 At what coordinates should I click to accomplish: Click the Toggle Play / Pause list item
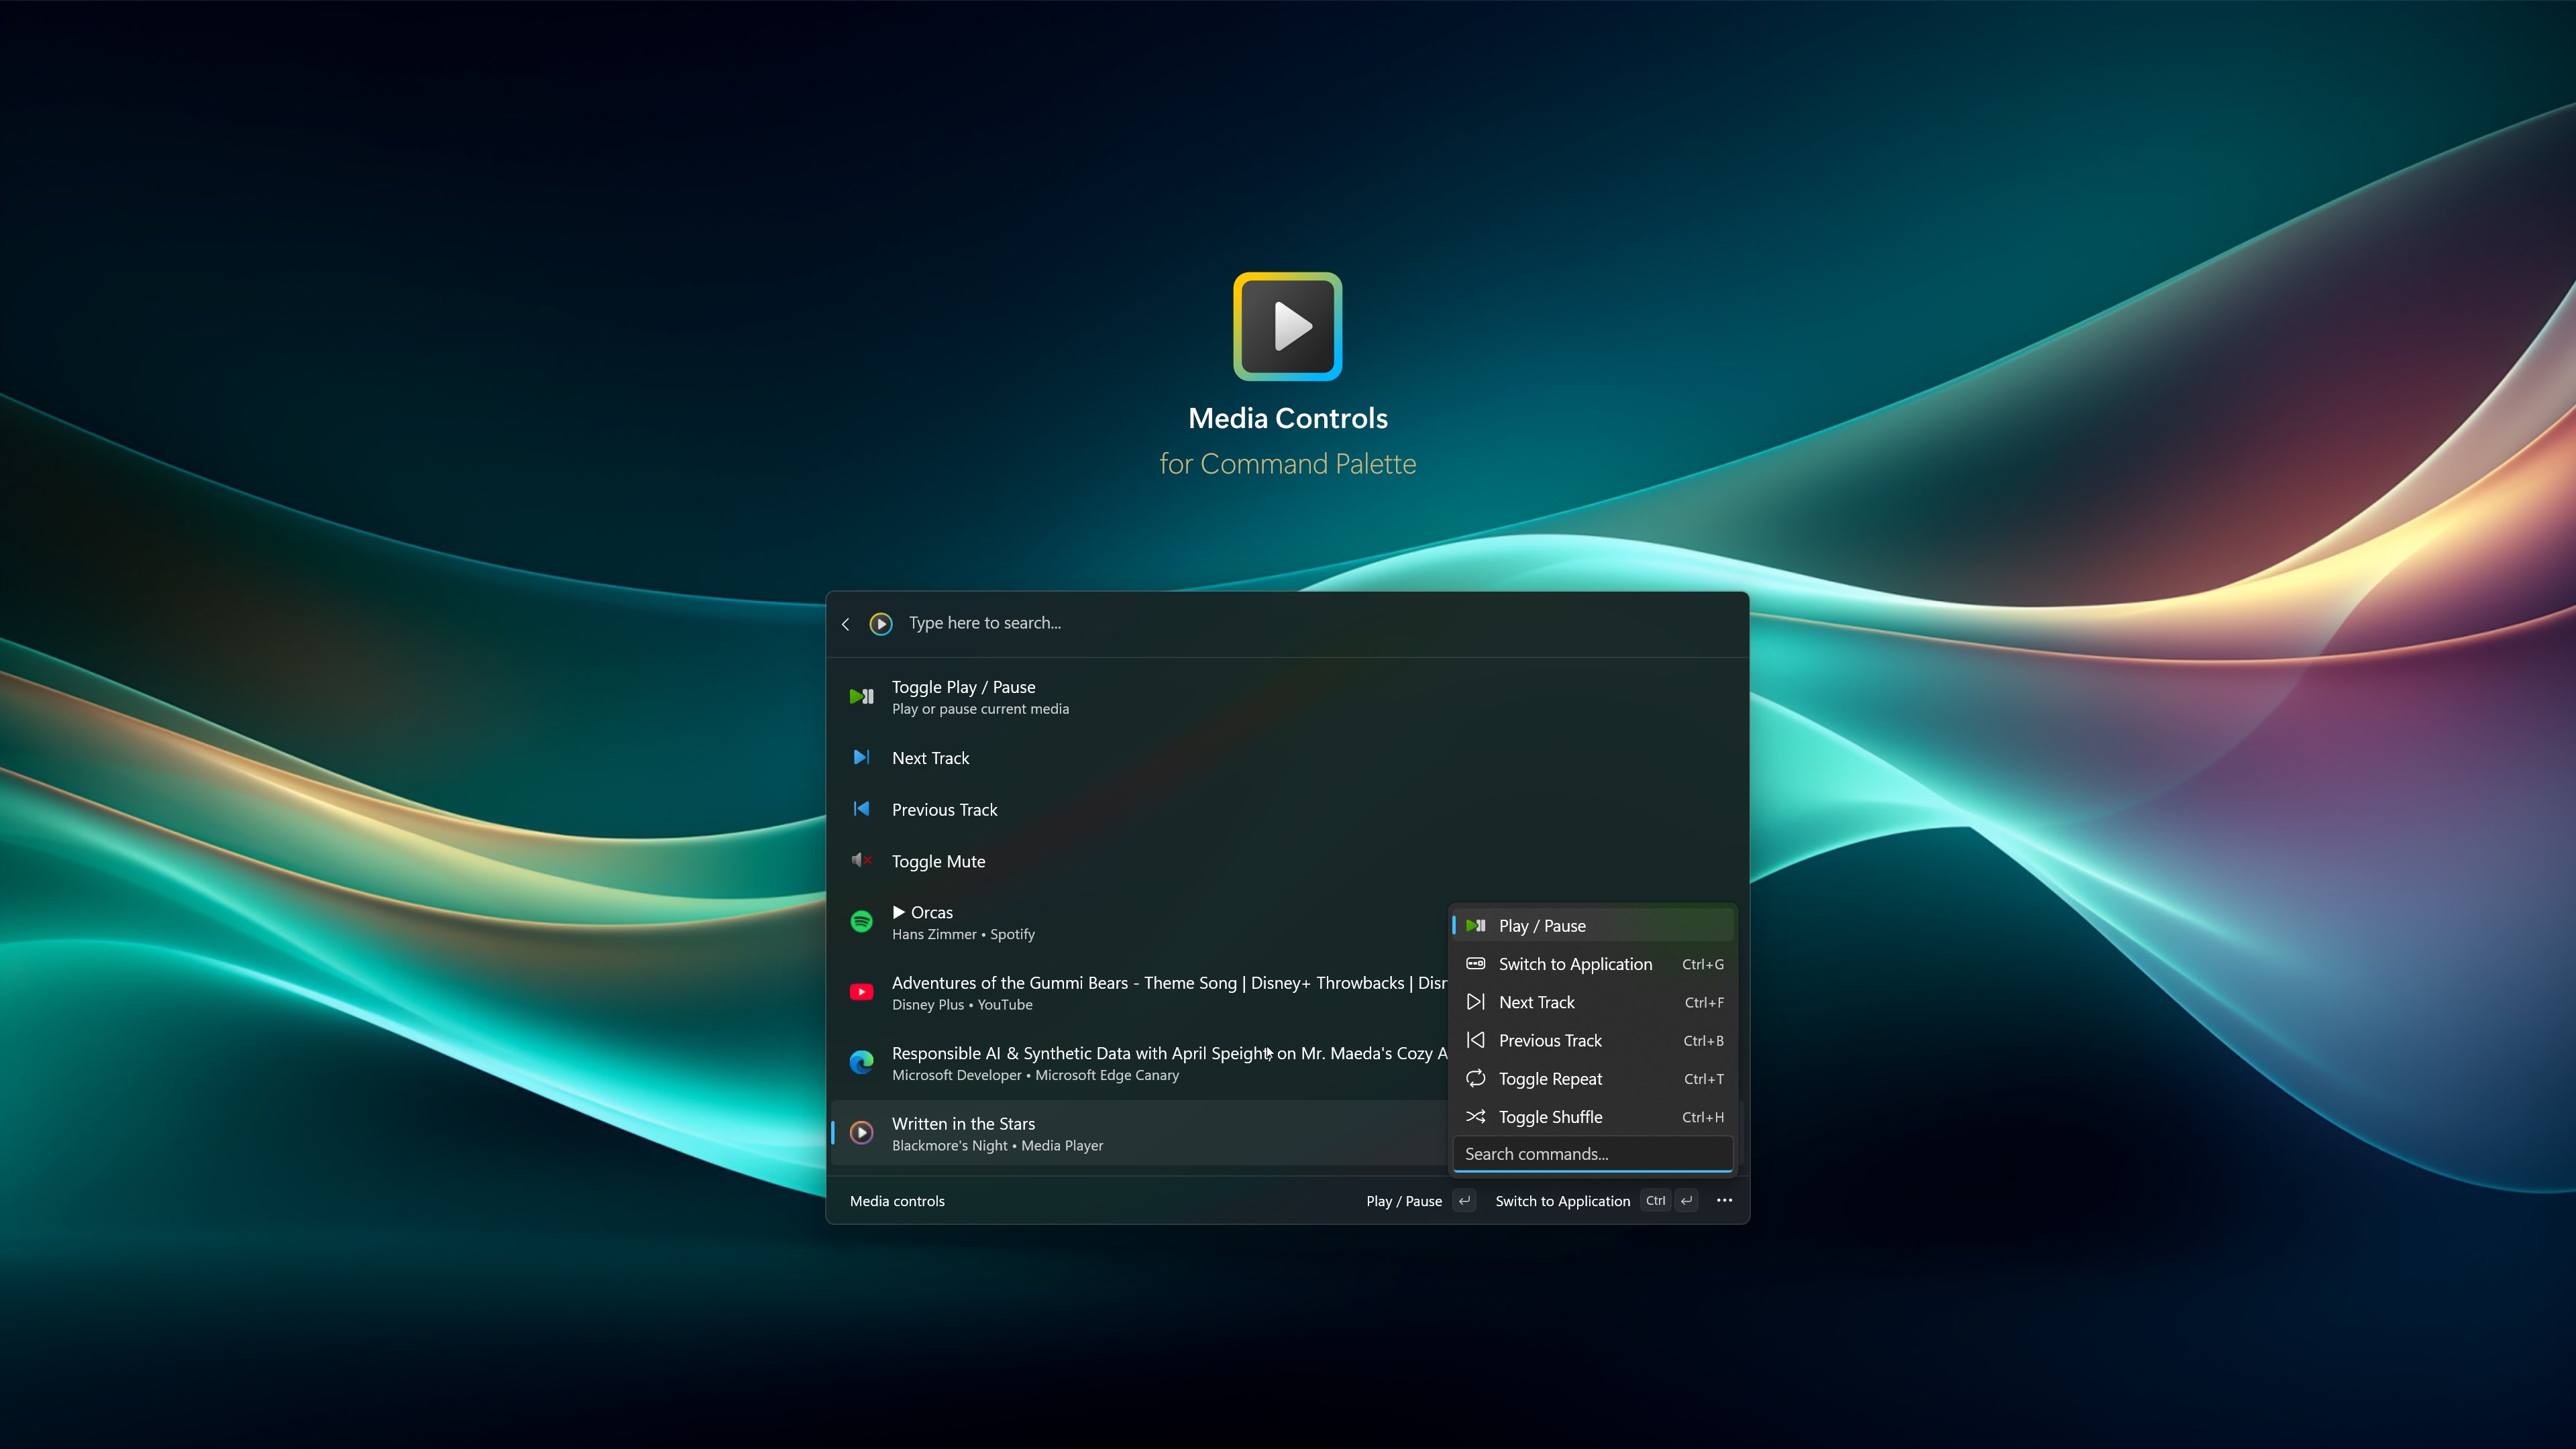coord(963,697)
